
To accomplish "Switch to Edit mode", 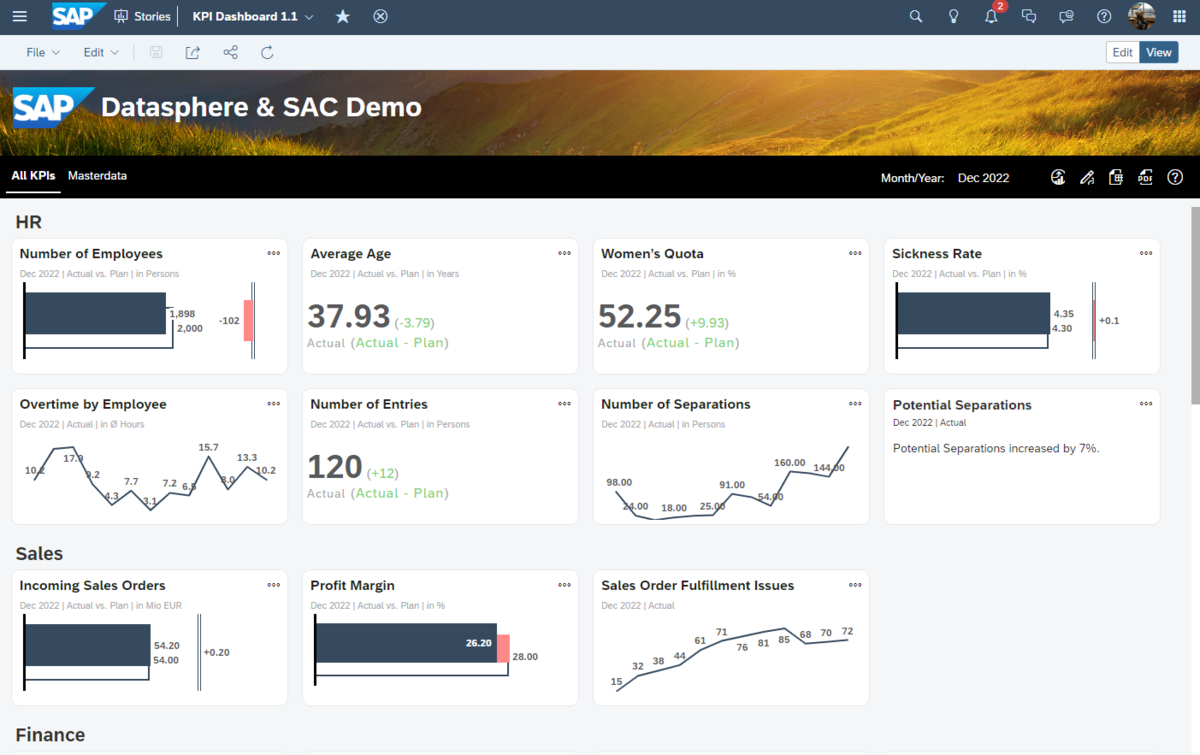I will 1122,51.
